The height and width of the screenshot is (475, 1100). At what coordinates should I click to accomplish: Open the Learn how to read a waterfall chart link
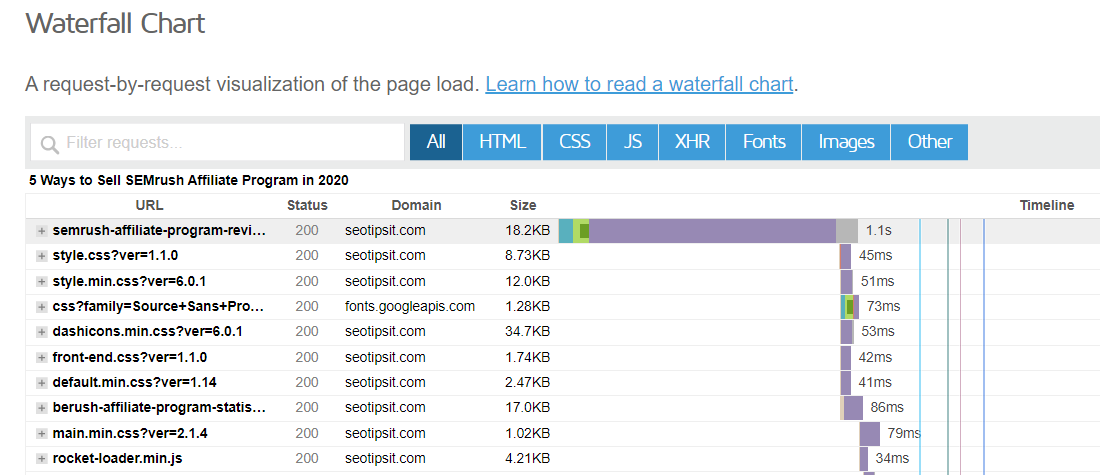[x=639, y=84]
